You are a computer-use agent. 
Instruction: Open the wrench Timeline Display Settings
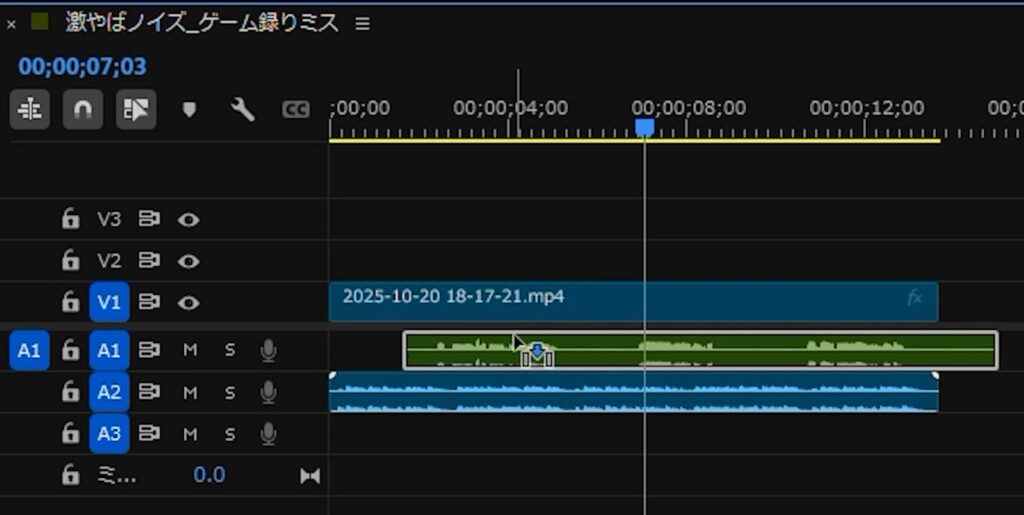coord(243,110)
